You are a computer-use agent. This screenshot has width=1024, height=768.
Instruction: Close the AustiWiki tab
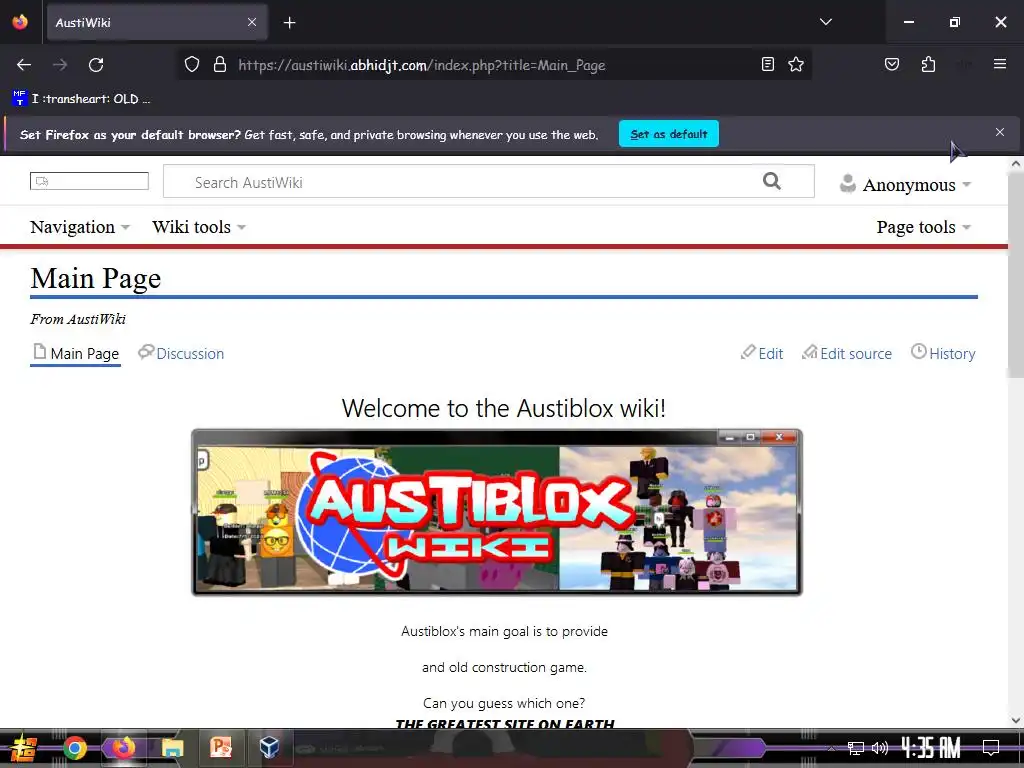point(252,22)
